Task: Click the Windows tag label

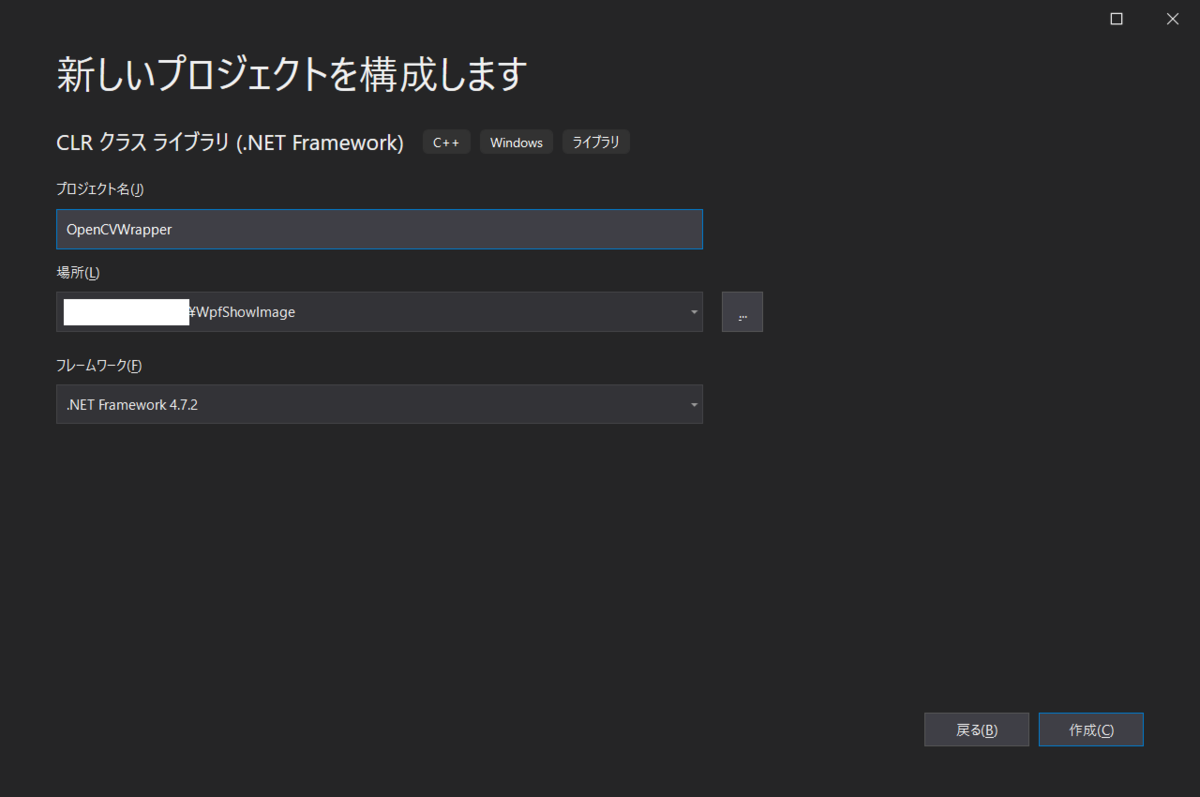Action: 516,142
